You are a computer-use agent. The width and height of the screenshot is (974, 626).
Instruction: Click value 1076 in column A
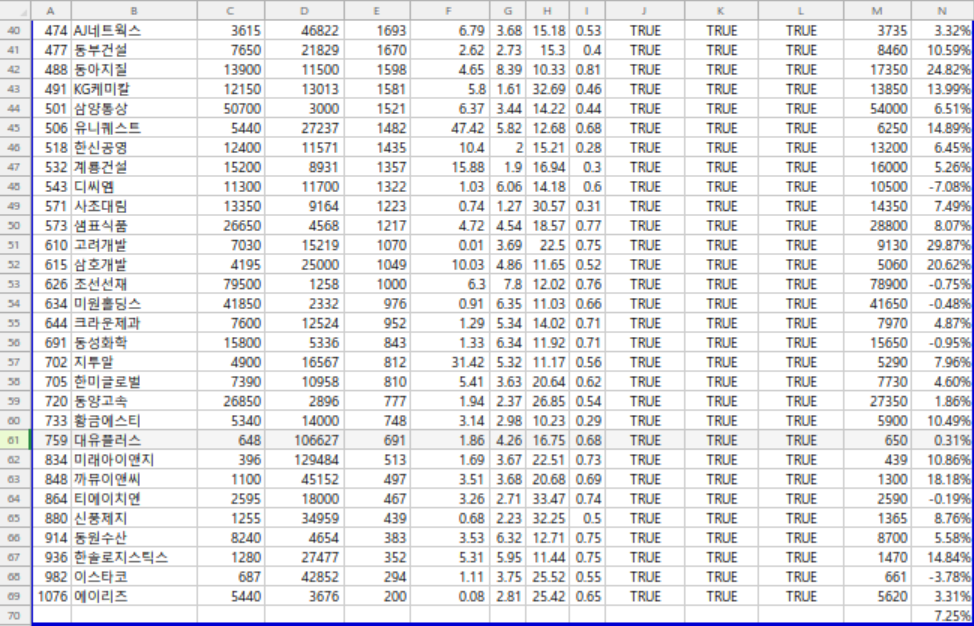(x=51, y=596)
